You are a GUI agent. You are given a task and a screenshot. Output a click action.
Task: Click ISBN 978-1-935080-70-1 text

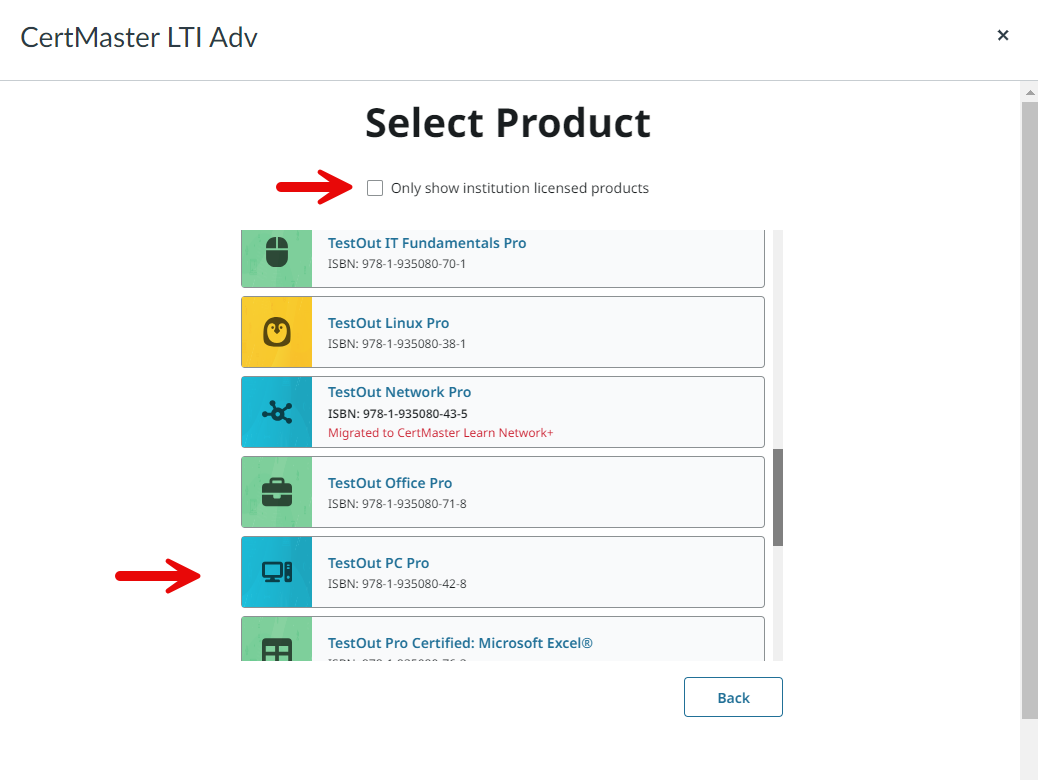(x=397, y=264)
